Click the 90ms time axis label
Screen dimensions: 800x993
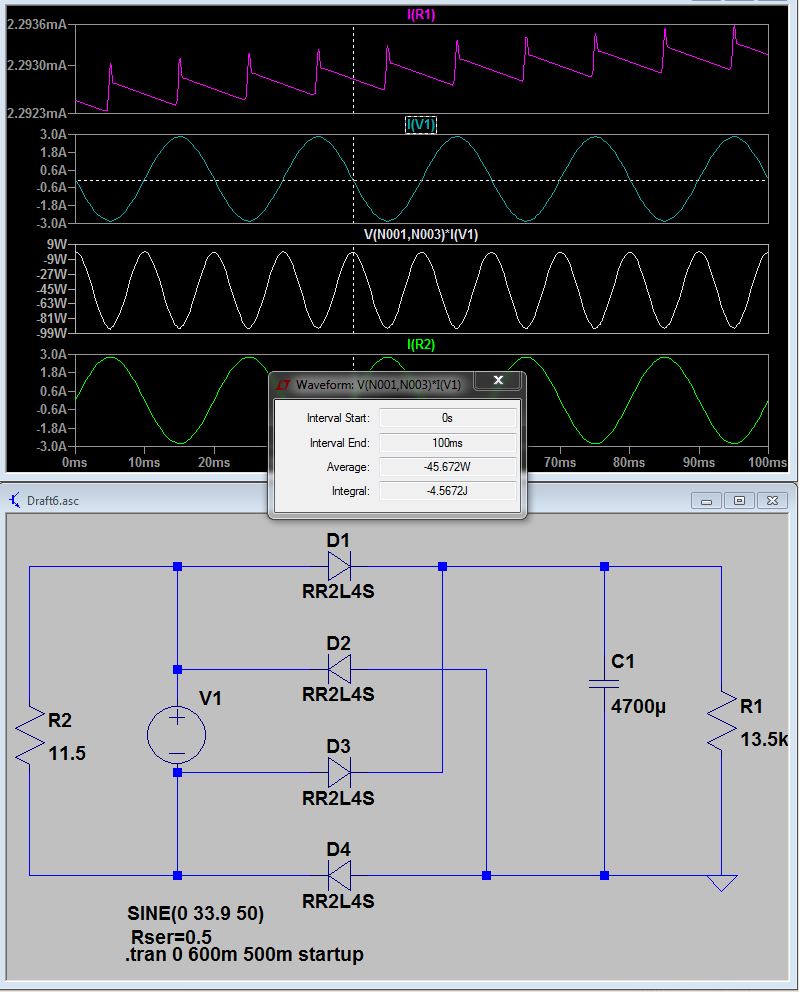tap(698, 462)
